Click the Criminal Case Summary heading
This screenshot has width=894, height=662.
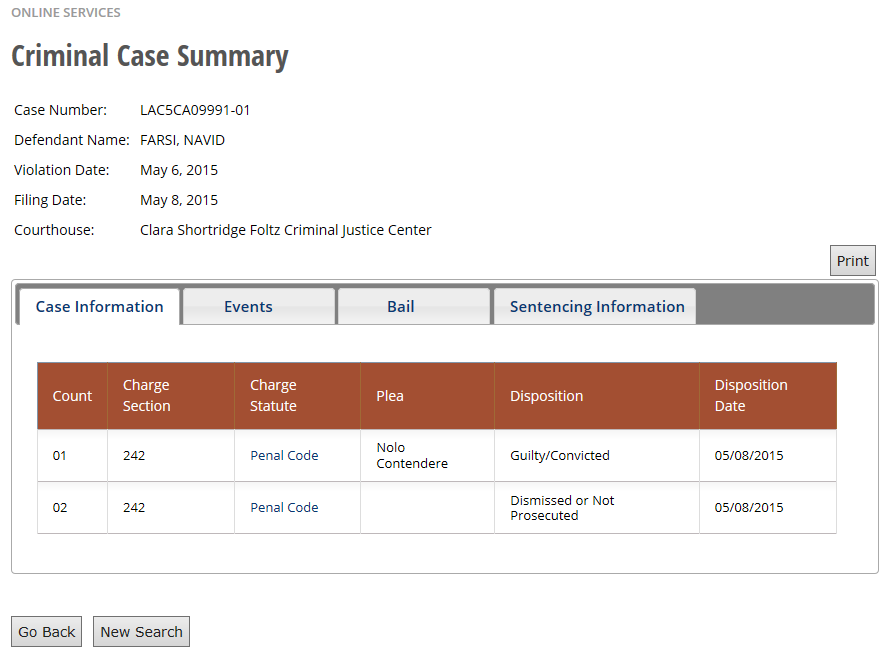(x=150, y=56)
